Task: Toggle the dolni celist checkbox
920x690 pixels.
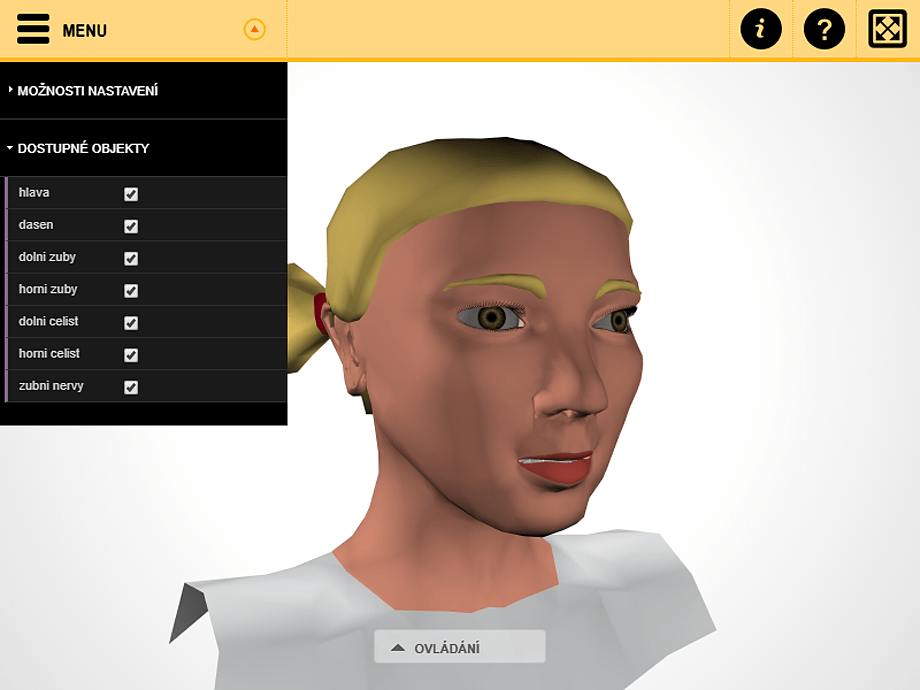Action: tap(130, 322)
